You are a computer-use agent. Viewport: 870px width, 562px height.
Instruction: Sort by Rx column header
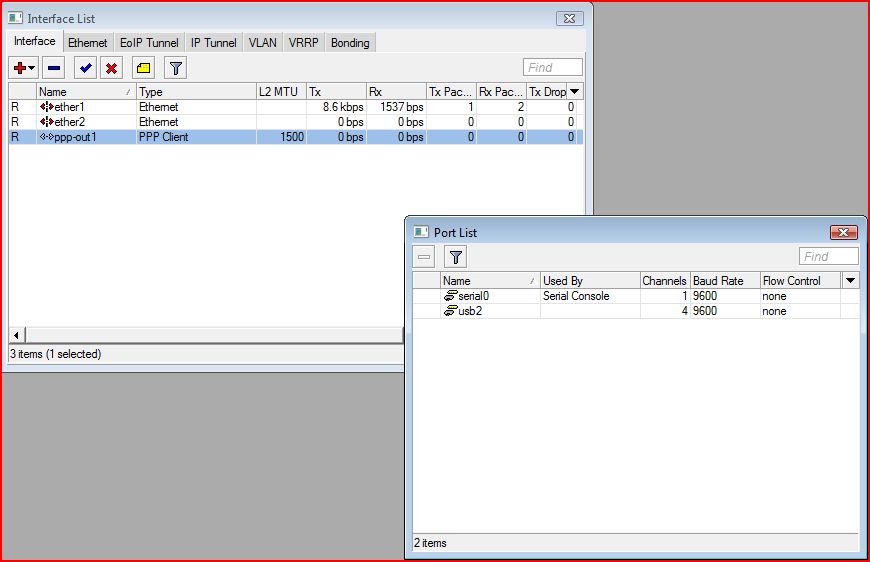click(396, 92)
